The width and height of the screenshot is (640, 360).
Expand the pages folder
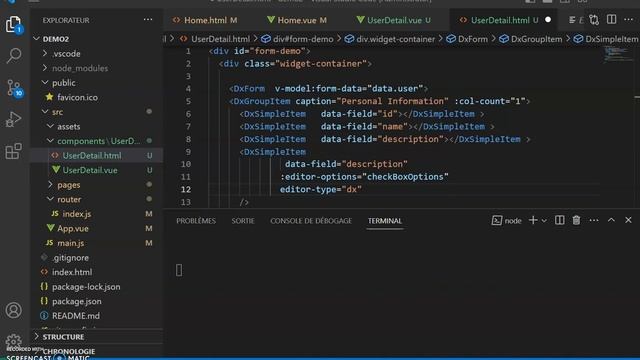click(x=98, y=185)
